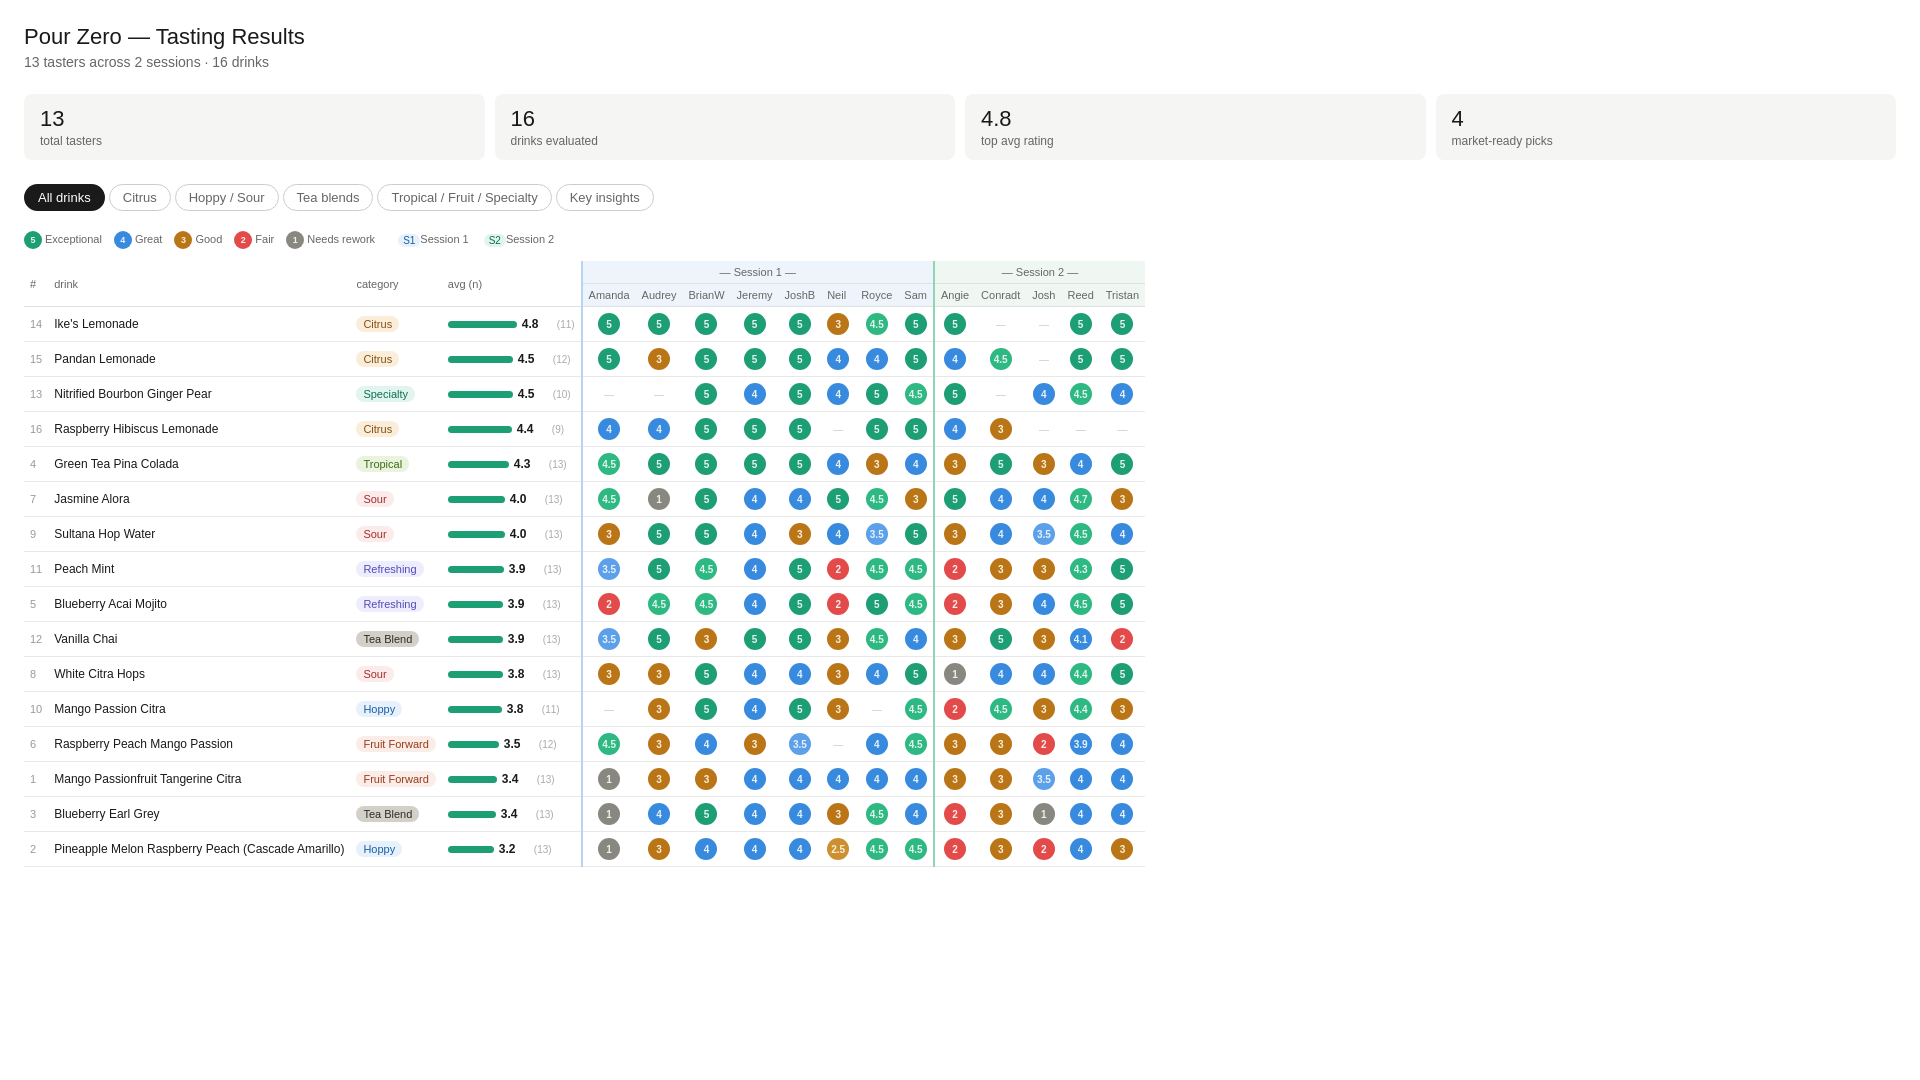Click Angie's 1 rating for White Citra Hops
1920x1080 pixels.
click(x=955, y=674)
